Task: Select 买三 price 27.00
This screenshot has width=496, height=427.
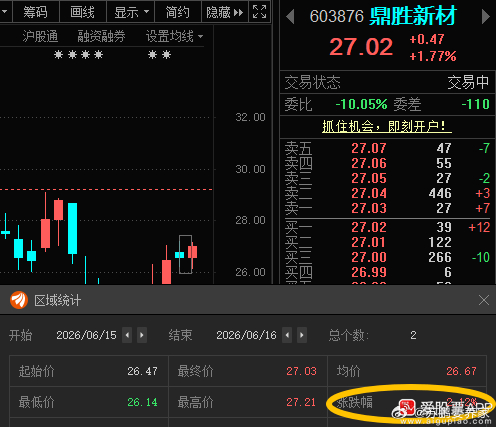Action: click(369, 257)
